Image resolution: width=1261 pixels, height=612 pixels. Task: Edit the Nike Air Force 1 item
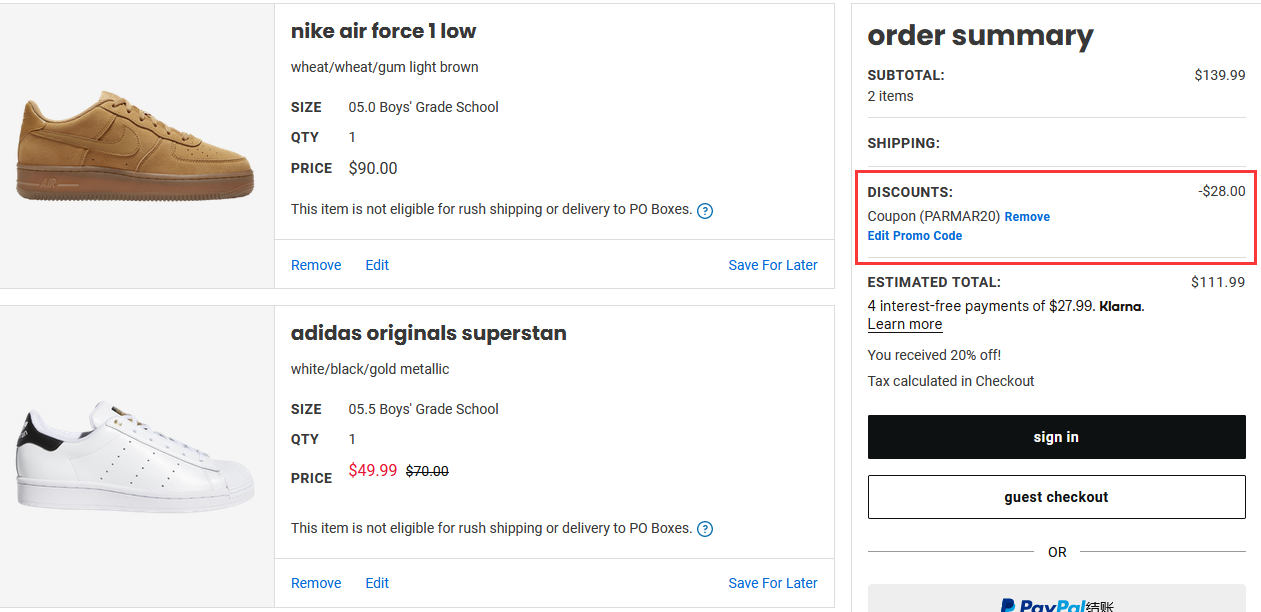pos(377,265)
